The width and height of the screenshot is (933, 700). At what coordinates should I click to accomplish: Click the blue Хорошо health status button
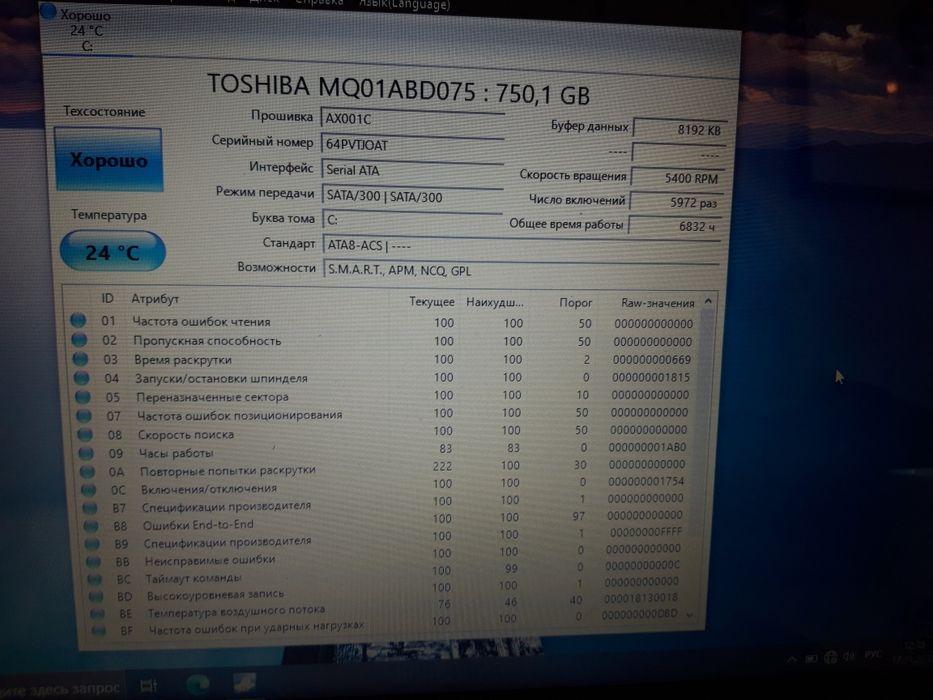108,160
